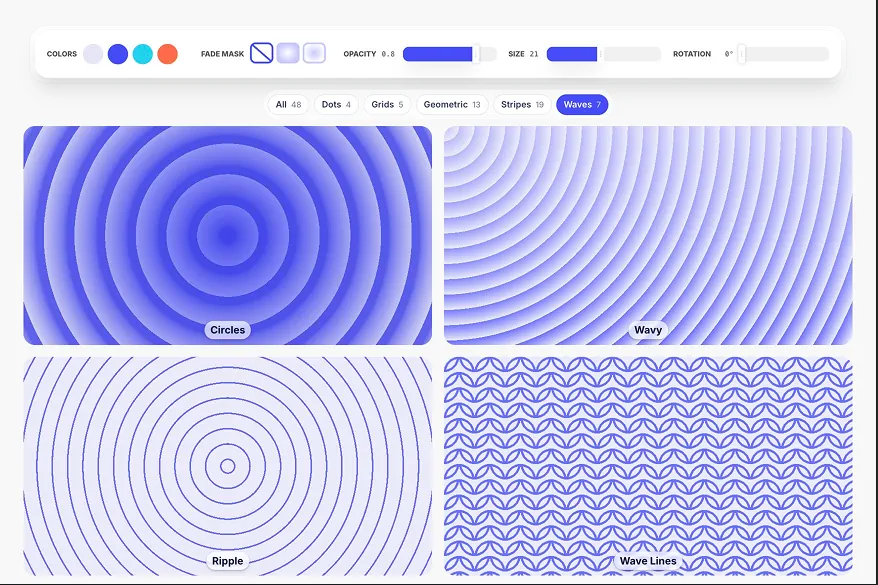This screenshot has height=585, width=878.
Task: Click the FADE MASK label
Action: click(x=222, y=54)
